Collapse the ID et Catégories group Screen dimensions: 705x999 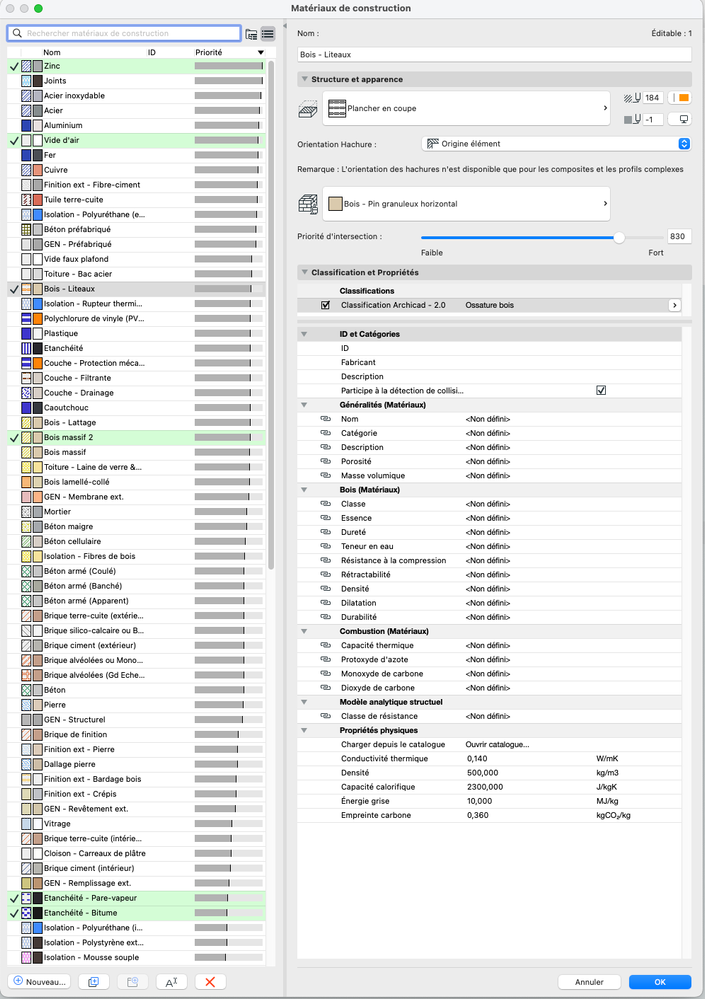(x=304, y=334)
